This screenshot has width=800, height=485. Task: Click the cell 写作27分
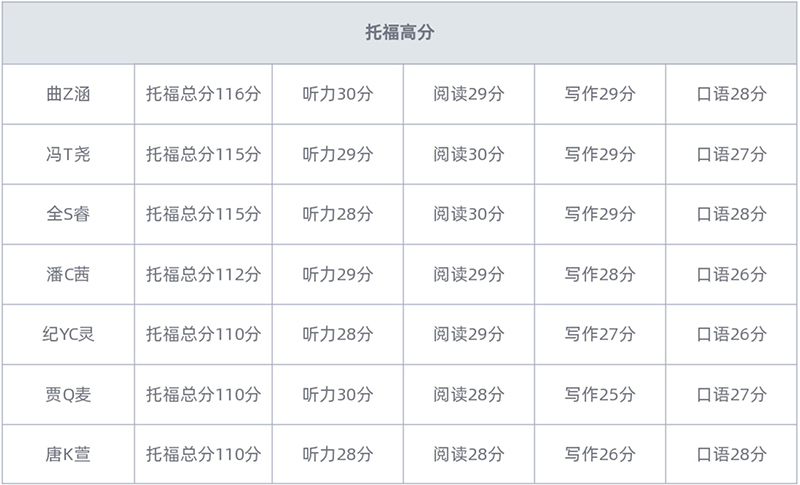coord(600,334)
